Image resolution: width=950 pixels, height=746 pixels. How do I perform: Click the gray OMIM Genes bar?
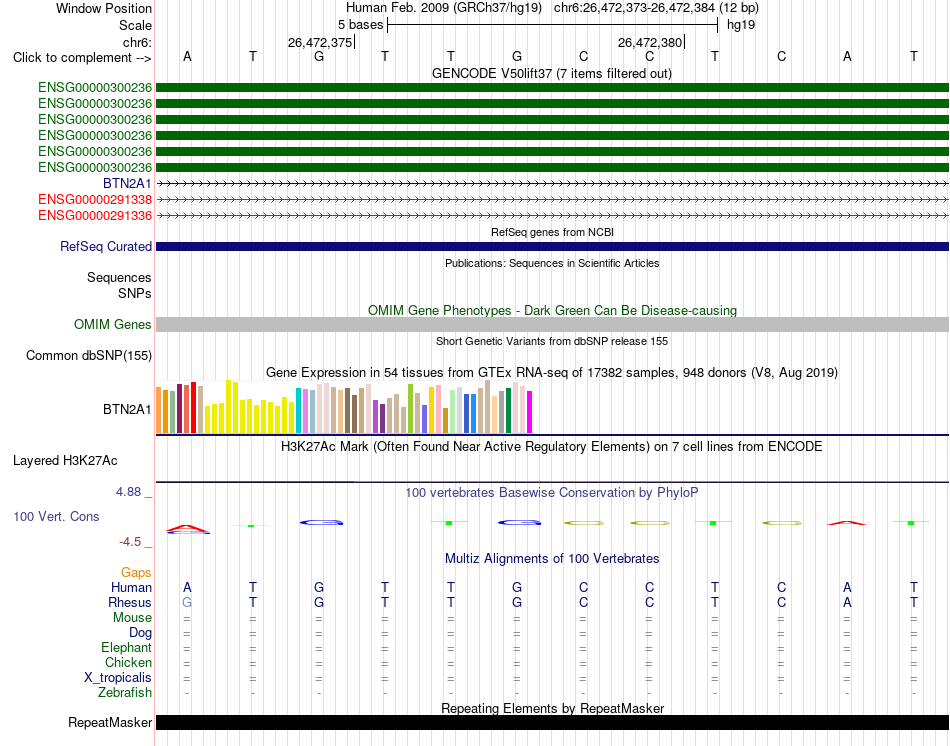point(552,324)
